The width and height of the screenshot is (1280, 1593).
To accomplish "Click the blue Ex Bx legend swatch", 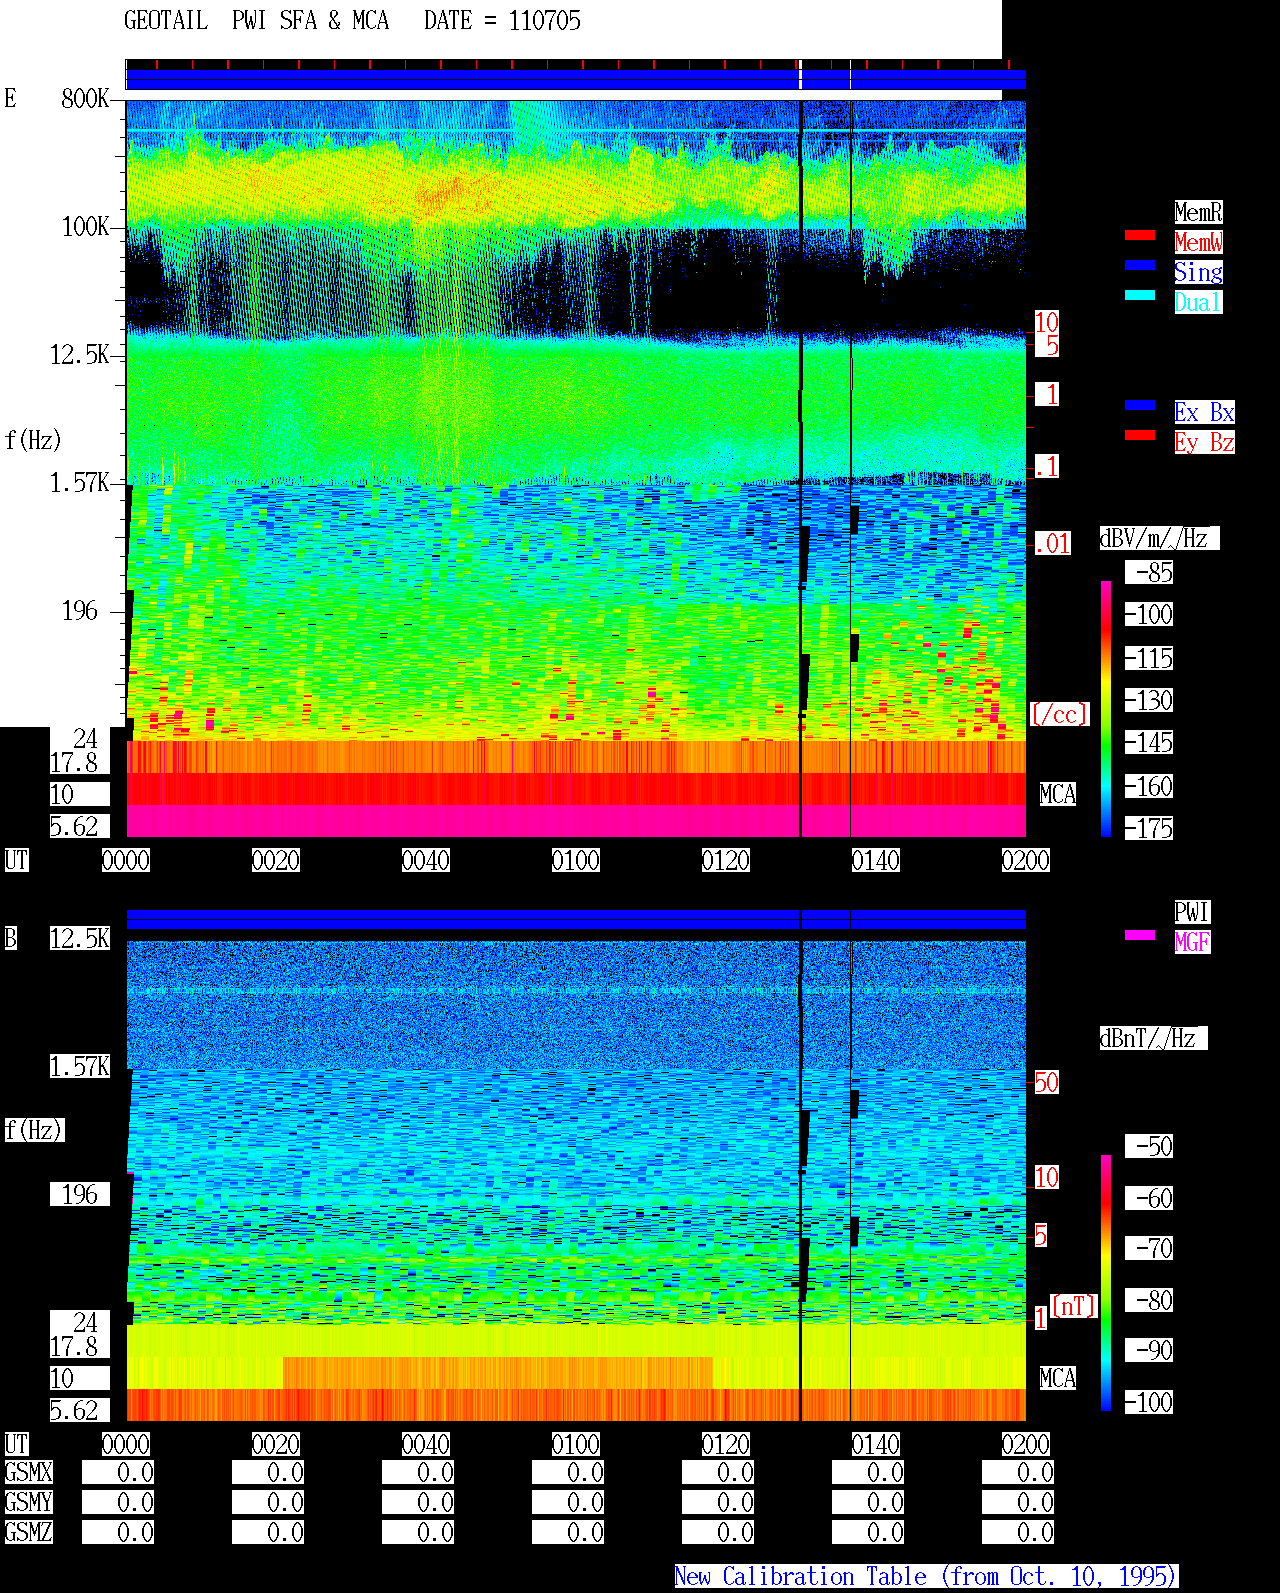I will [1140, 405].
